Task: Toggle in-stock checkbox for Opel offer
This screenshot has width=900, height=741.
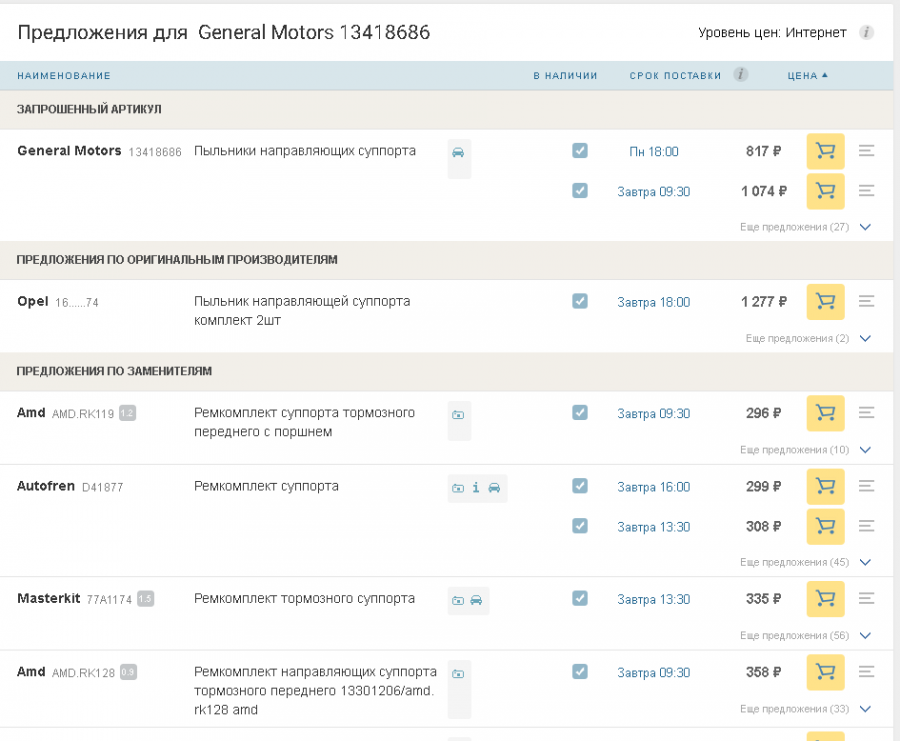Action: (580, 301)
